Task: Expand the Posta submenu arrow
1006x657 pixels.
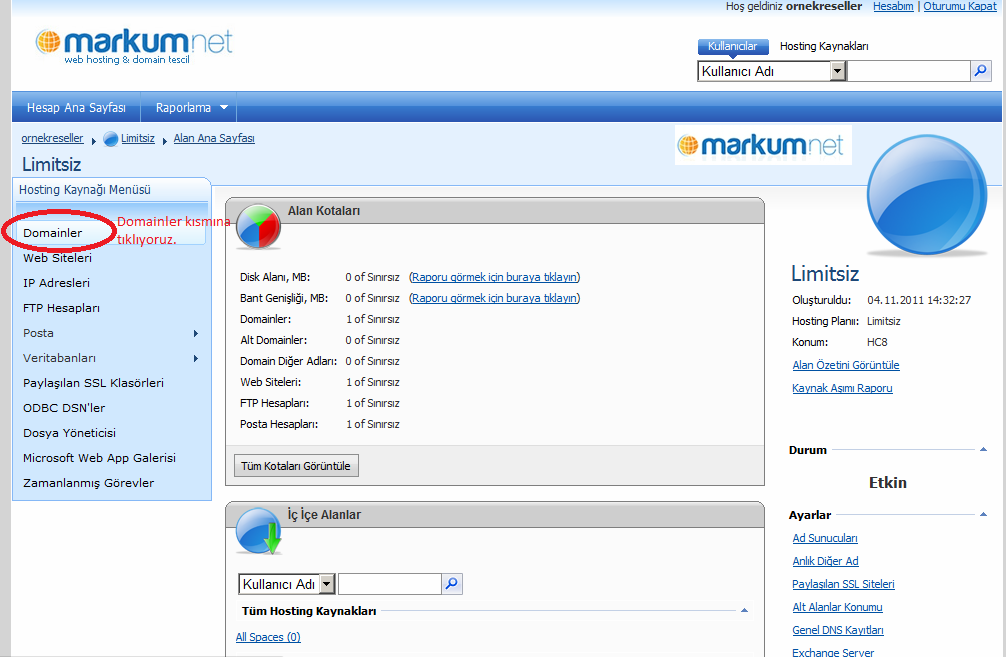Action: pos(196,334)
